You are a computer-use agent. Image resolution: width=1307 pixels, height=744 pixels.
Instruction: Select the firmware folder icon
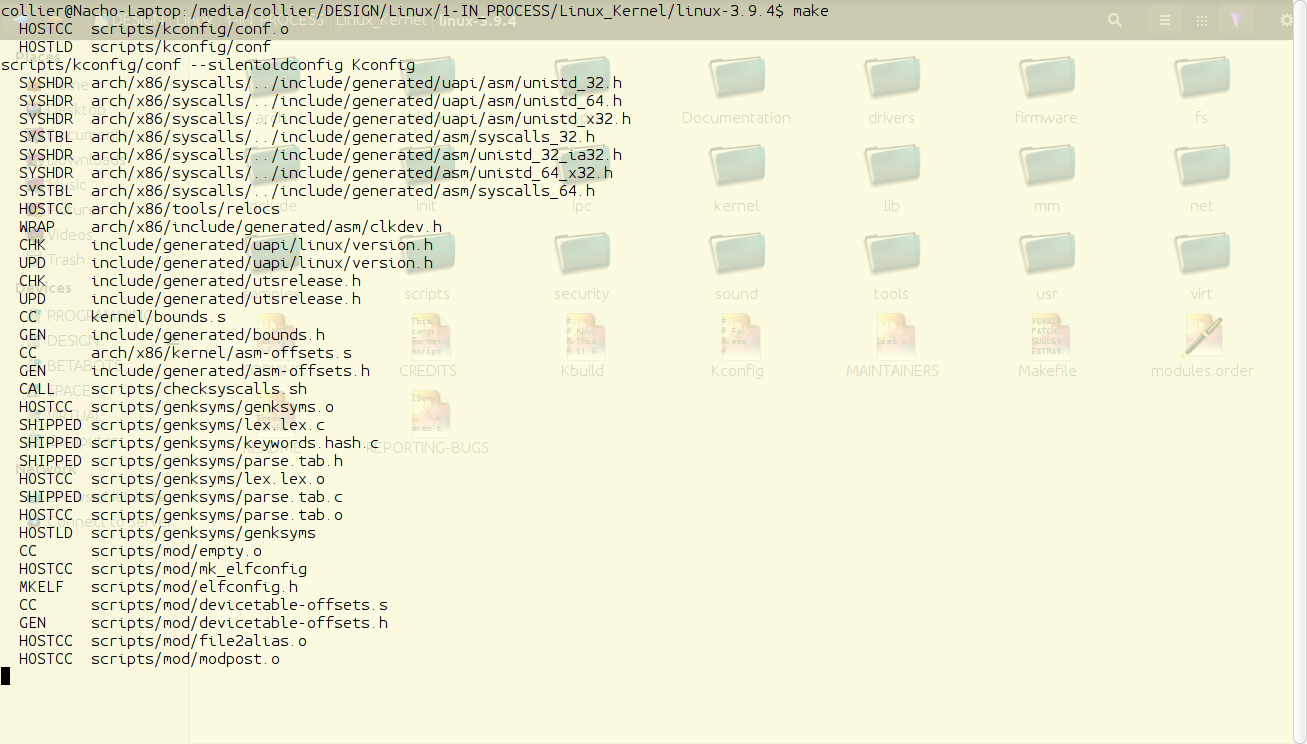tap(1046, 80)
